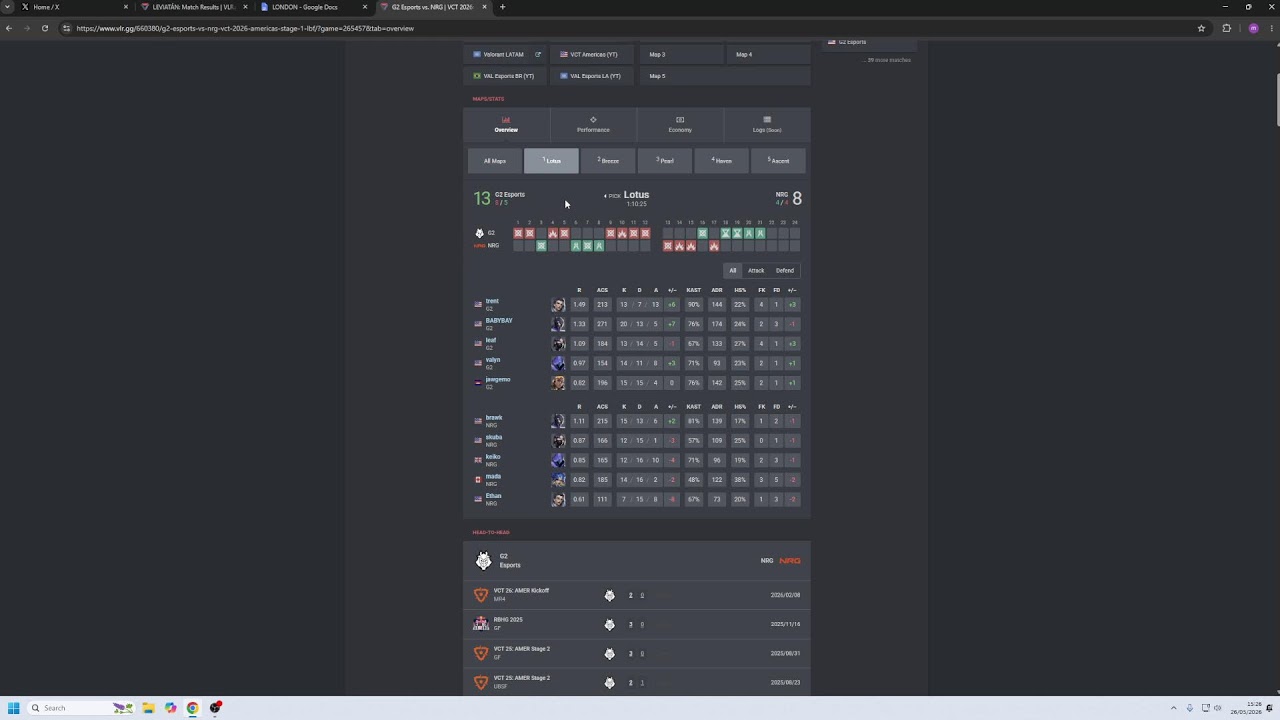The height and width of the screenshot is (720, 1280).
Task: Click the Overview chart icon
Action: (x=506, y=120)
